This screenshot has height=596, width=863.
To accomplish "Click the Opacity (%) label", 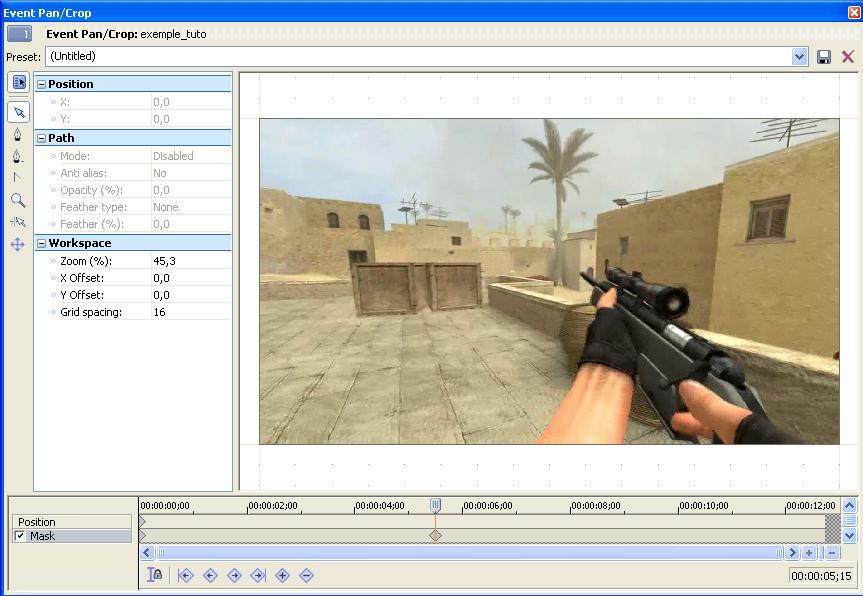I will tap(91, 190).
